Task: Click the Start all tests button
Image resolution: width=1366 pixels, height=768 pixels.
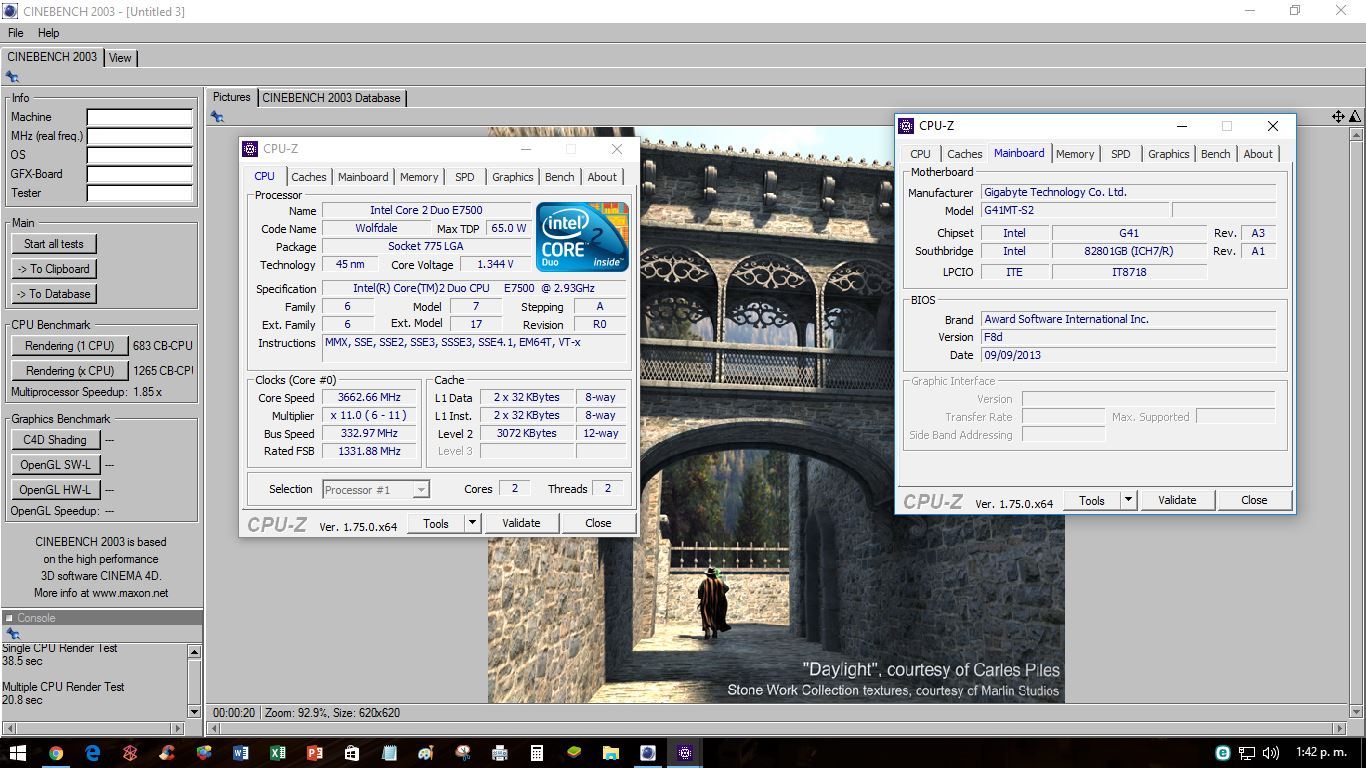Action: (54, 244)
